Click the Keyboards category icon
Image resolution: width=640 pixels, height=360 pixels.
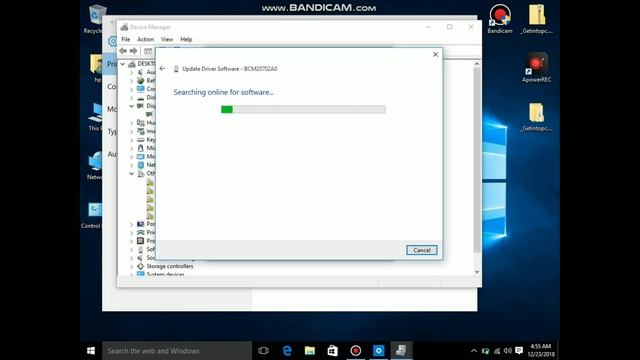pos(140,140)
